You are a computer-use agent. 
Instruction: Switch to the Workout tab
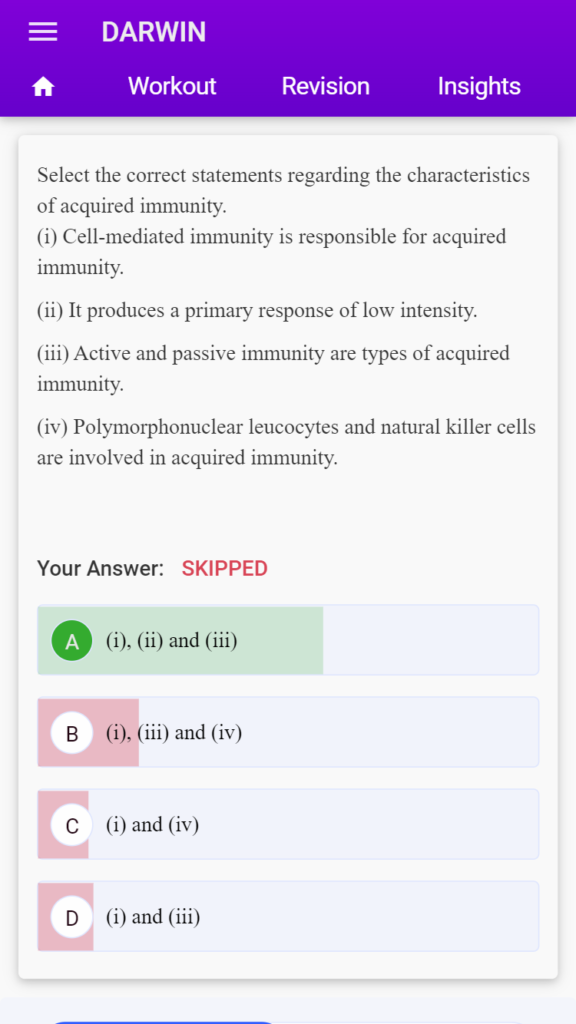(x=172, y=86)
